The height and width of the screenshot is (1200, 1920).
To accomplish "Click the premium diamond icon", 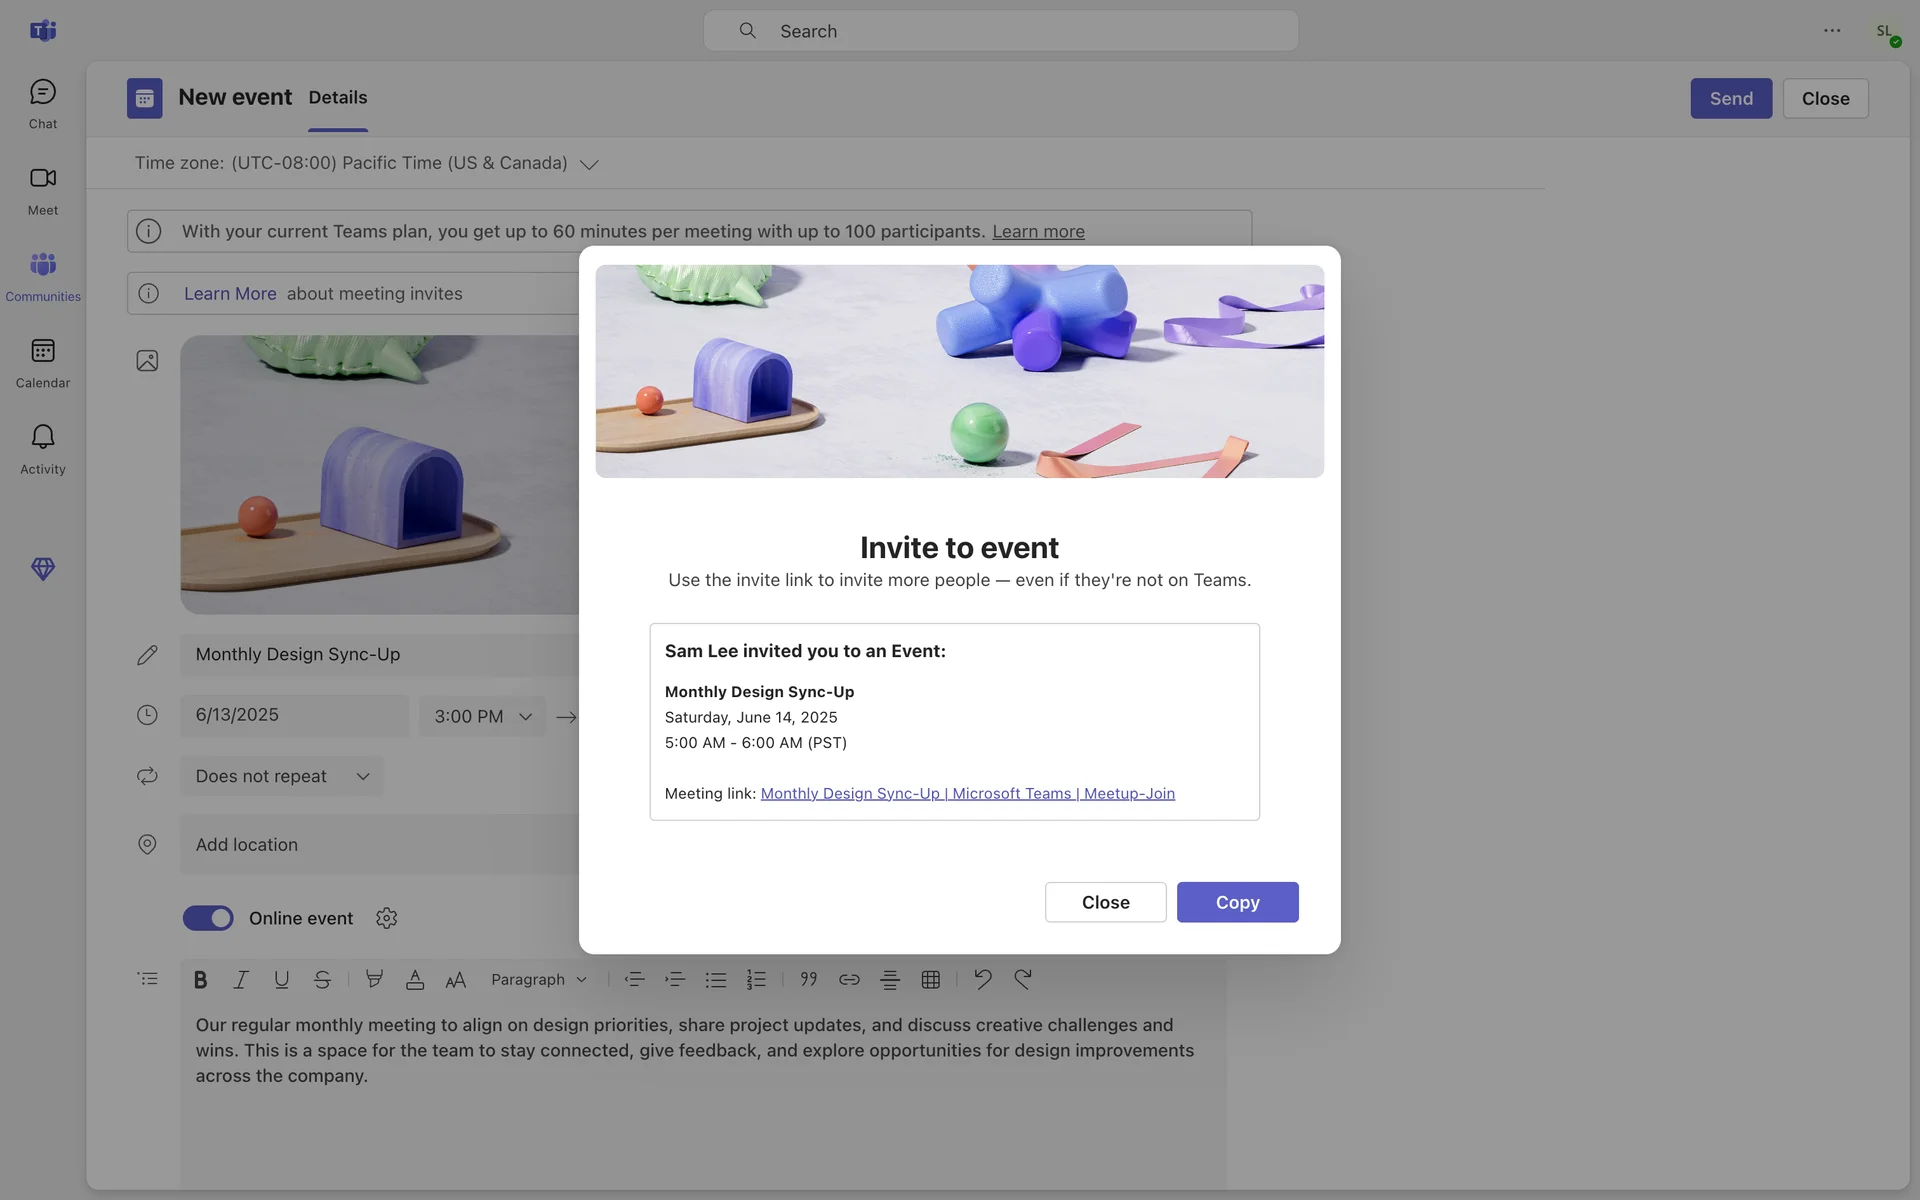I will tap(42, 569).
